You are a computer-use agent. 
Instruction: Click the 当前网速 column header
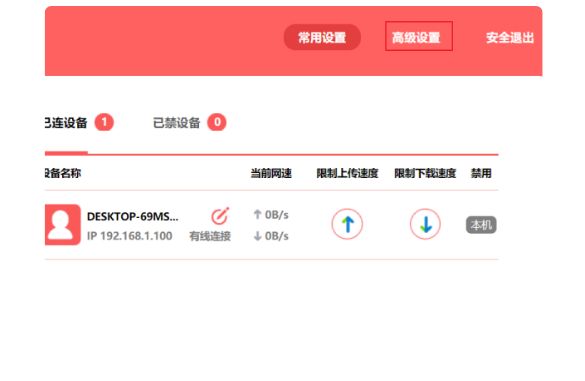pos(271,173)
